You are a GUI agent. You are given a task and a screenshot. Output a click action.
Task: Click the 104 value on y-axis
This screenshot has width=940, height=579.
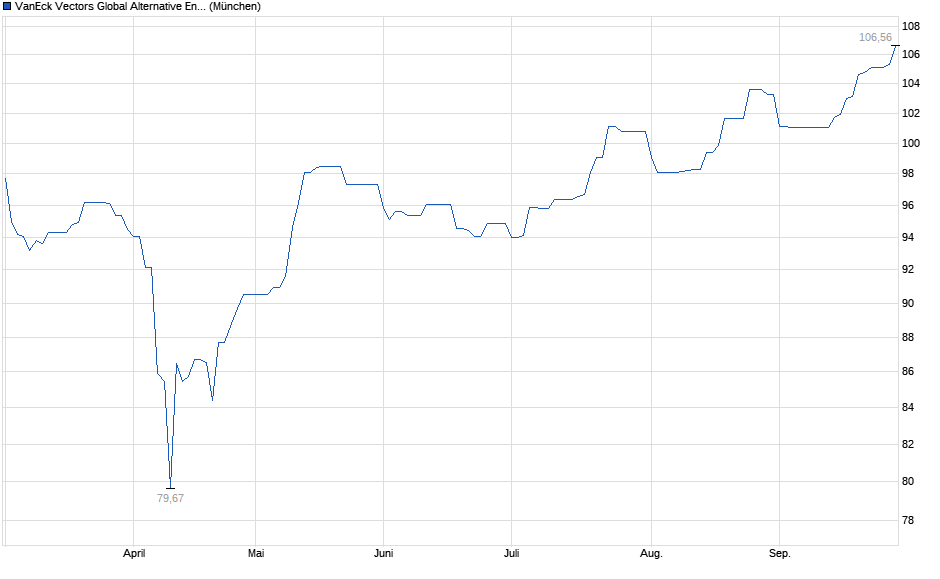[911, 83]
